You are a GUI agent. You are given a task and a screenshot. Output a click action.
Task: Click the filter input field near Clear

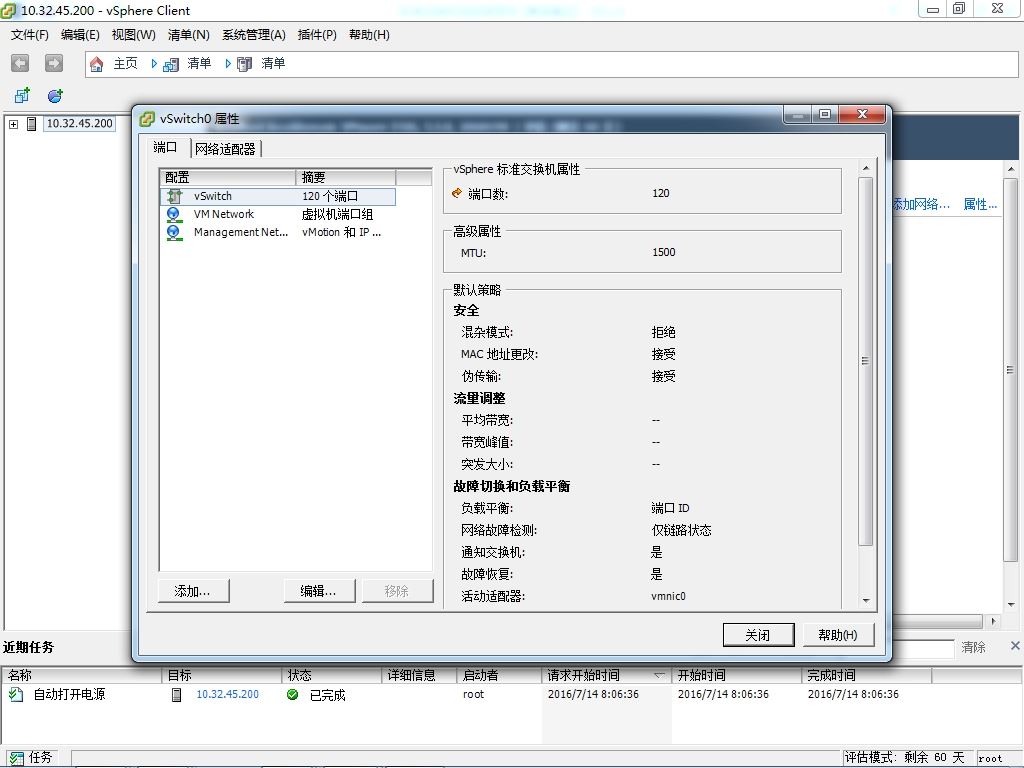pos(922,648)
